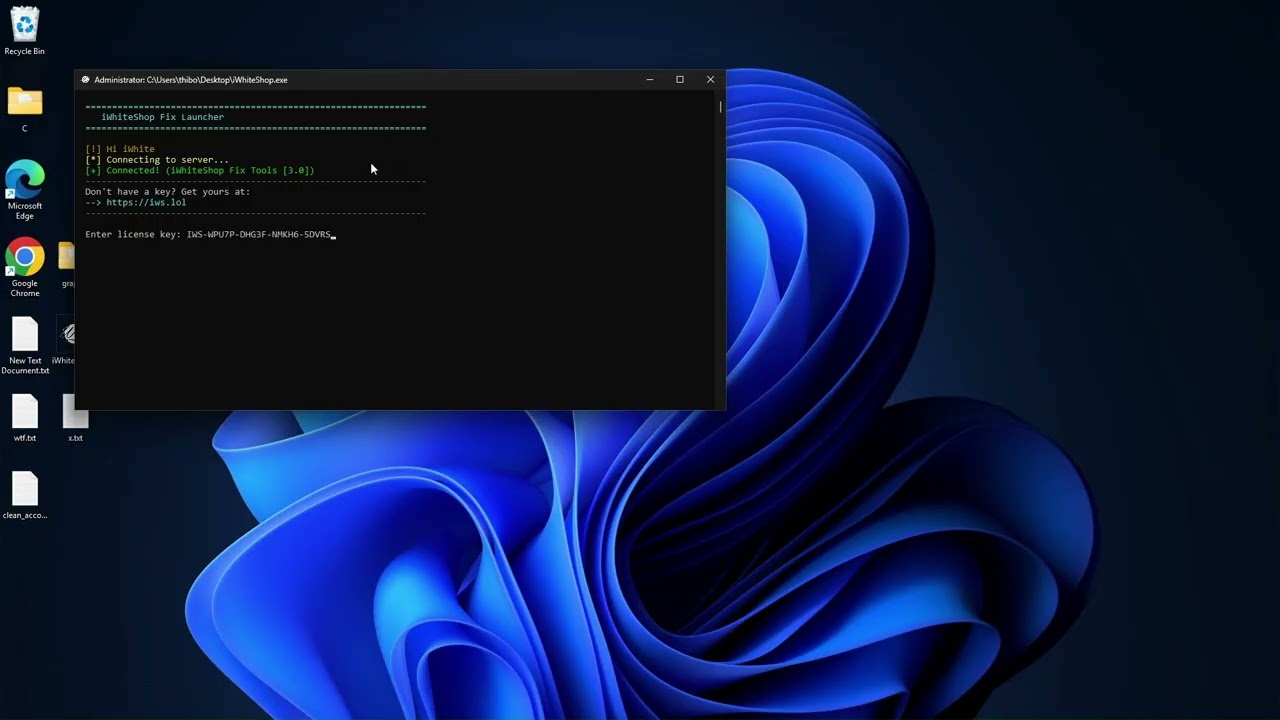Click the "Enter license key:" prompt label
This screenshot has width=1280, height=720.
[133, 235]
